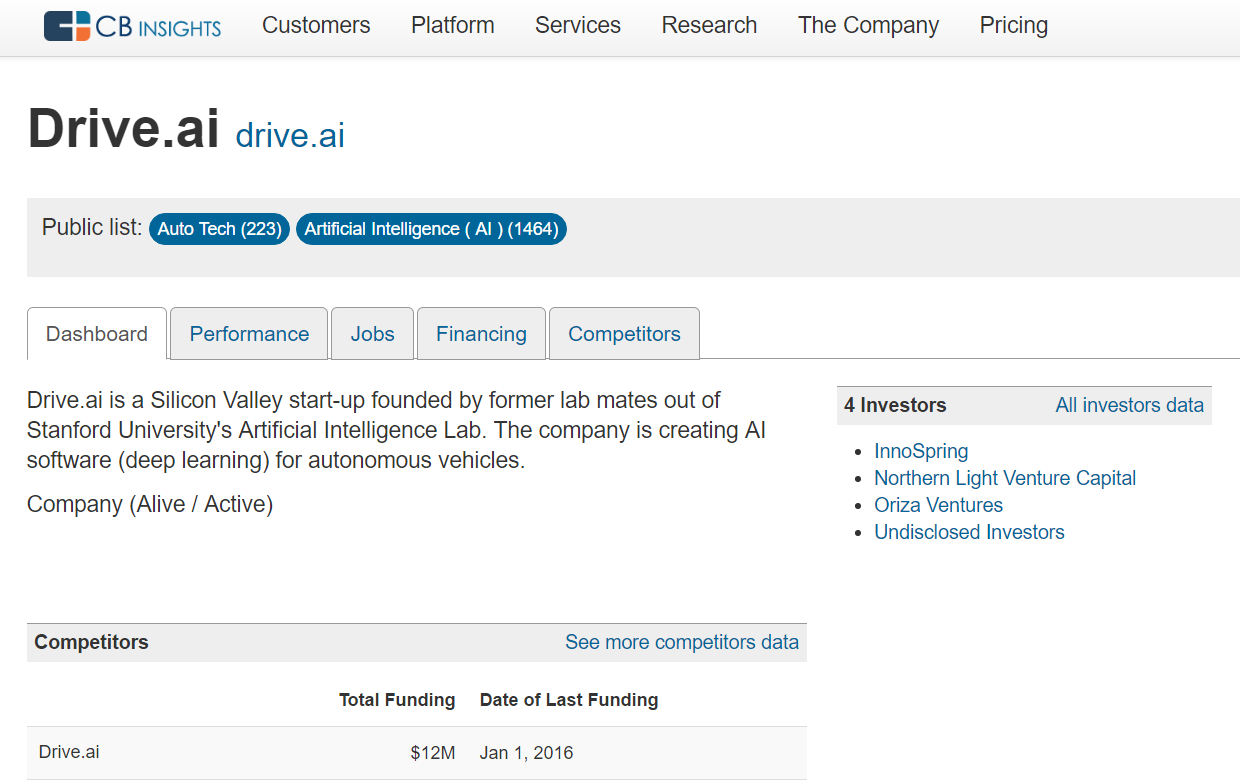Visit the drive.ai website link
Screen dimensions: 1240x781
click(290, 135)
